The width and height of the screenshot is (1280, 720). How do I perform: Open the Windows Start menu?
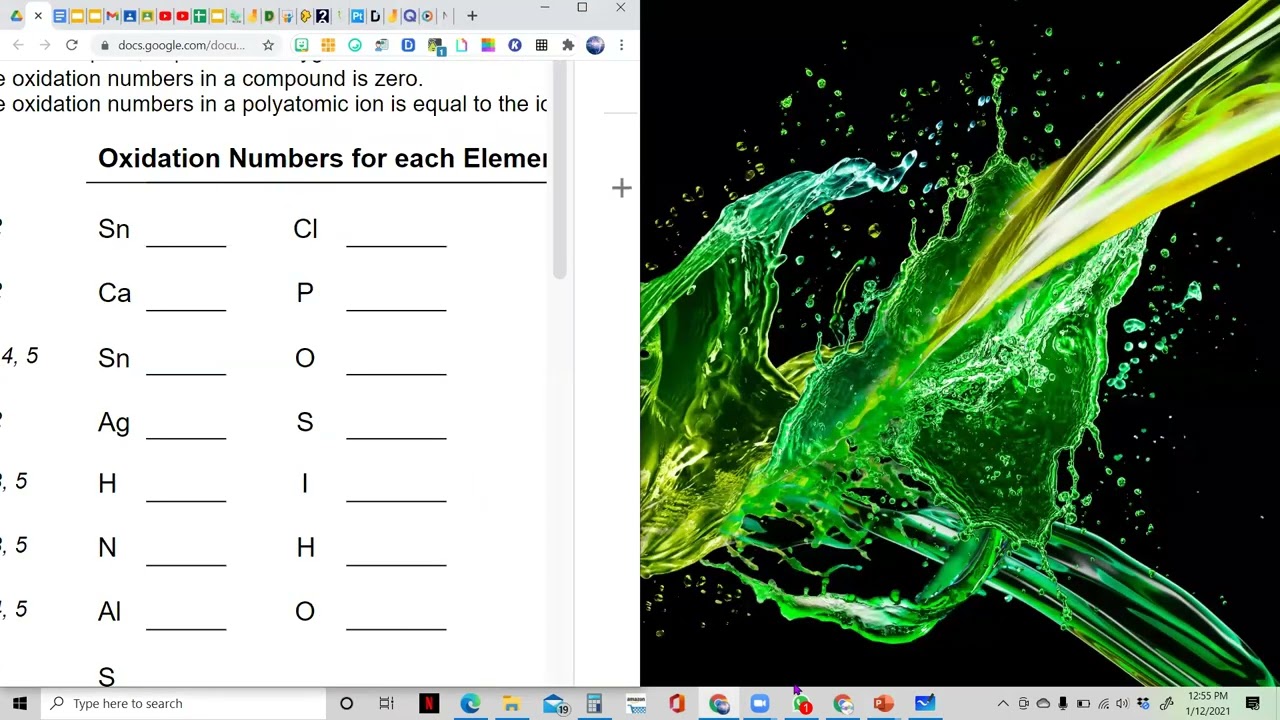coord(19,703)
